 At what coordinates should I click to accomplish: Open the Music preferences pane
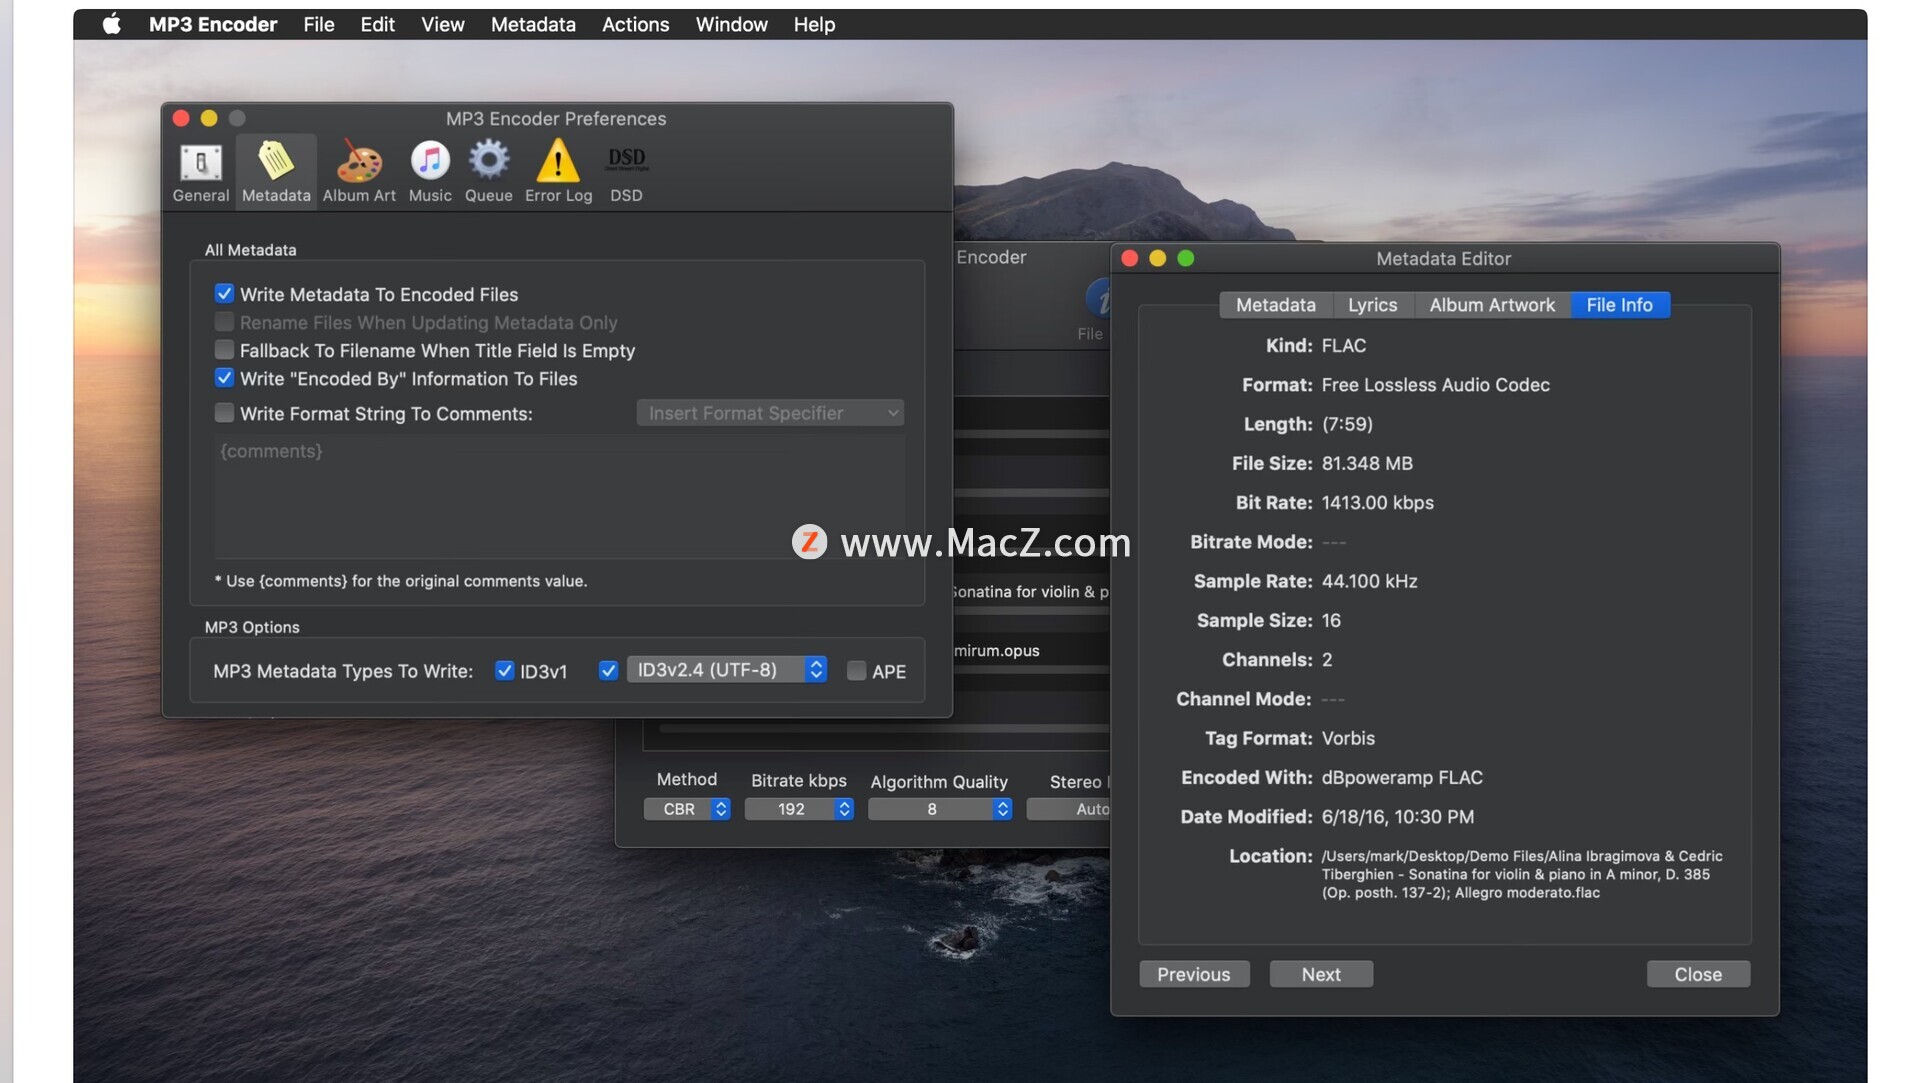pyautogui.click(x=430, y=171)
